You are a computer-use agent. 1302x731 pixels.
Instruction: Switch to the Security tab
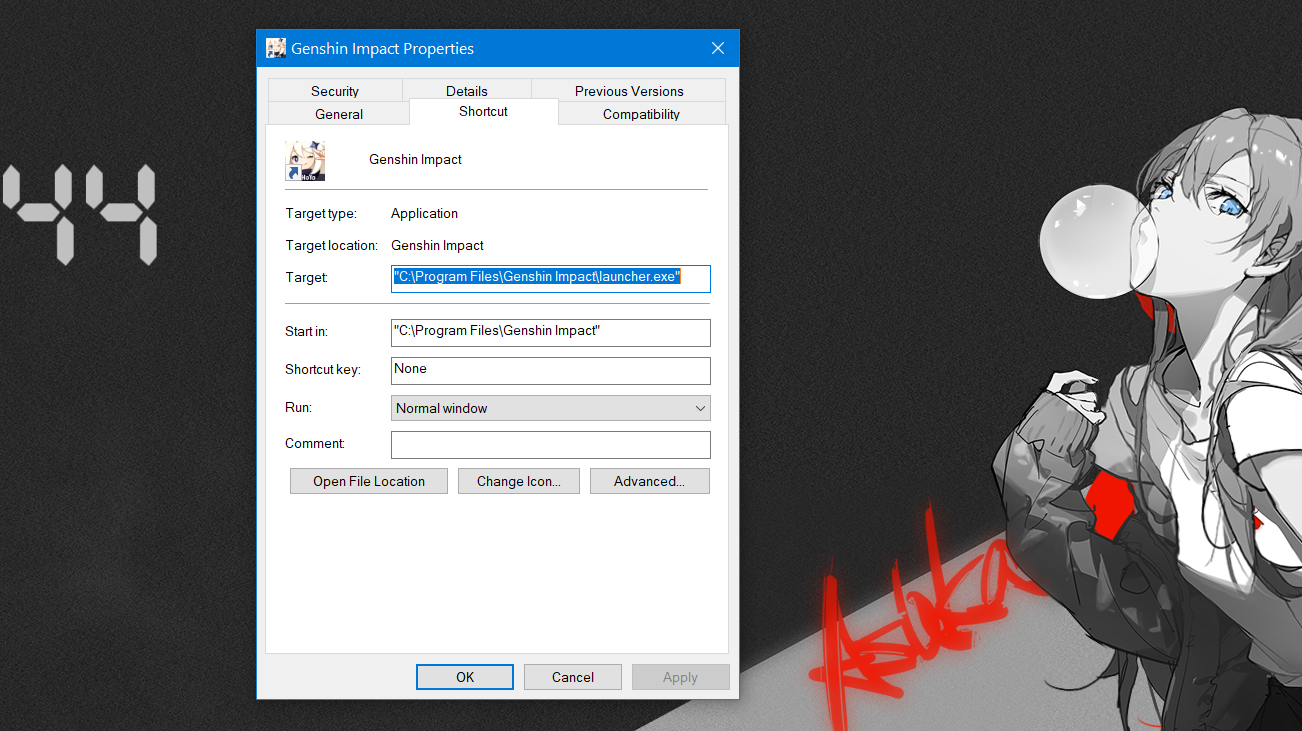[334, 91]
